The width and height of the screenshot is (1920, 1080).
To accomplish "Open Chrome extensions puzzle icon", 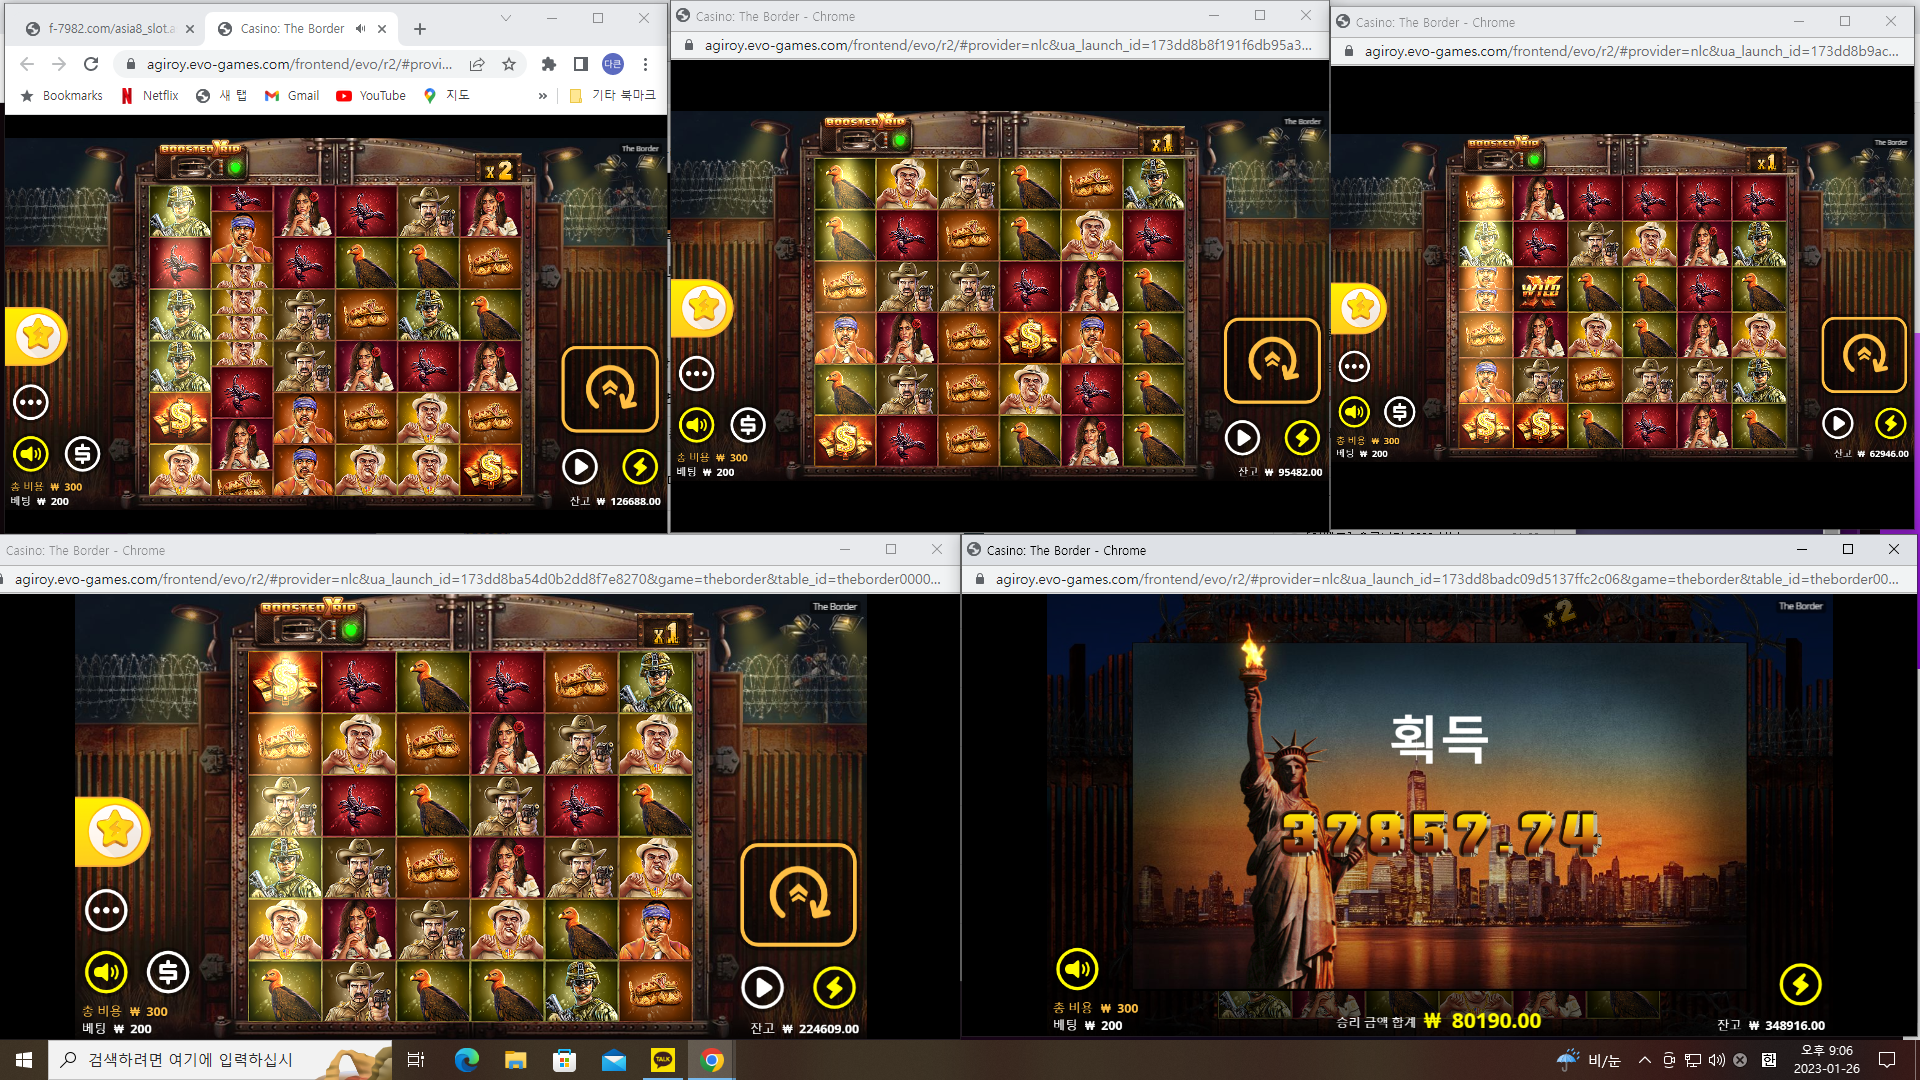I will point(548,64).
